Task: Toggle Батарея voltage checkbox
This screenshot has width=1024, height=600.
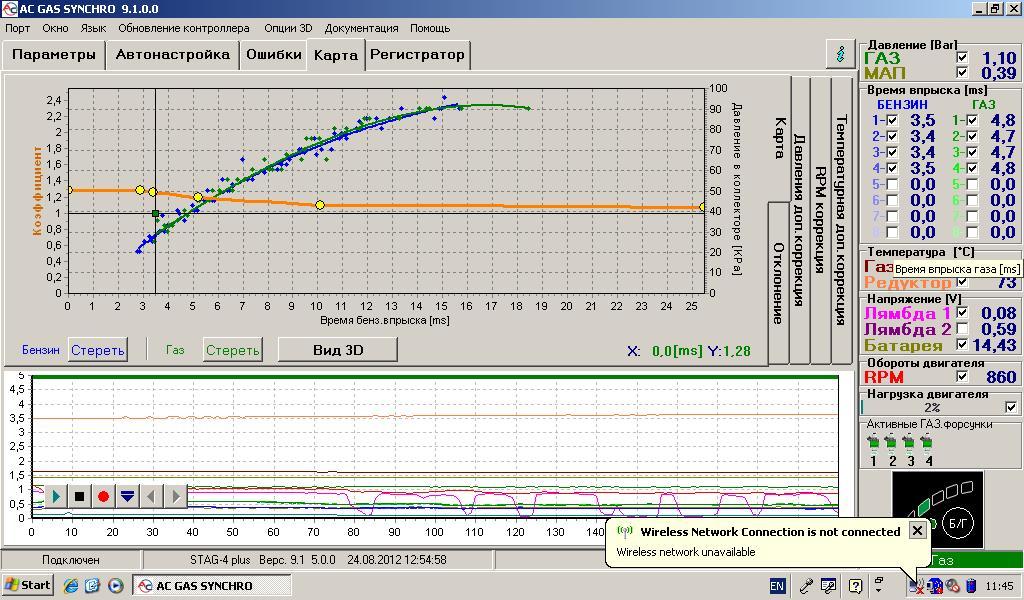Action: pyautogui.click(x=962, y=344)
